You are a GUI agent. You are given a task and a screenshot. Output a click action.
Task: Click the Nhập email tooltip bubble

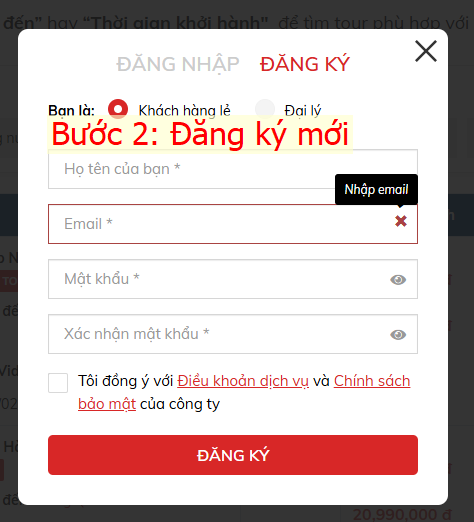(376, 189)
